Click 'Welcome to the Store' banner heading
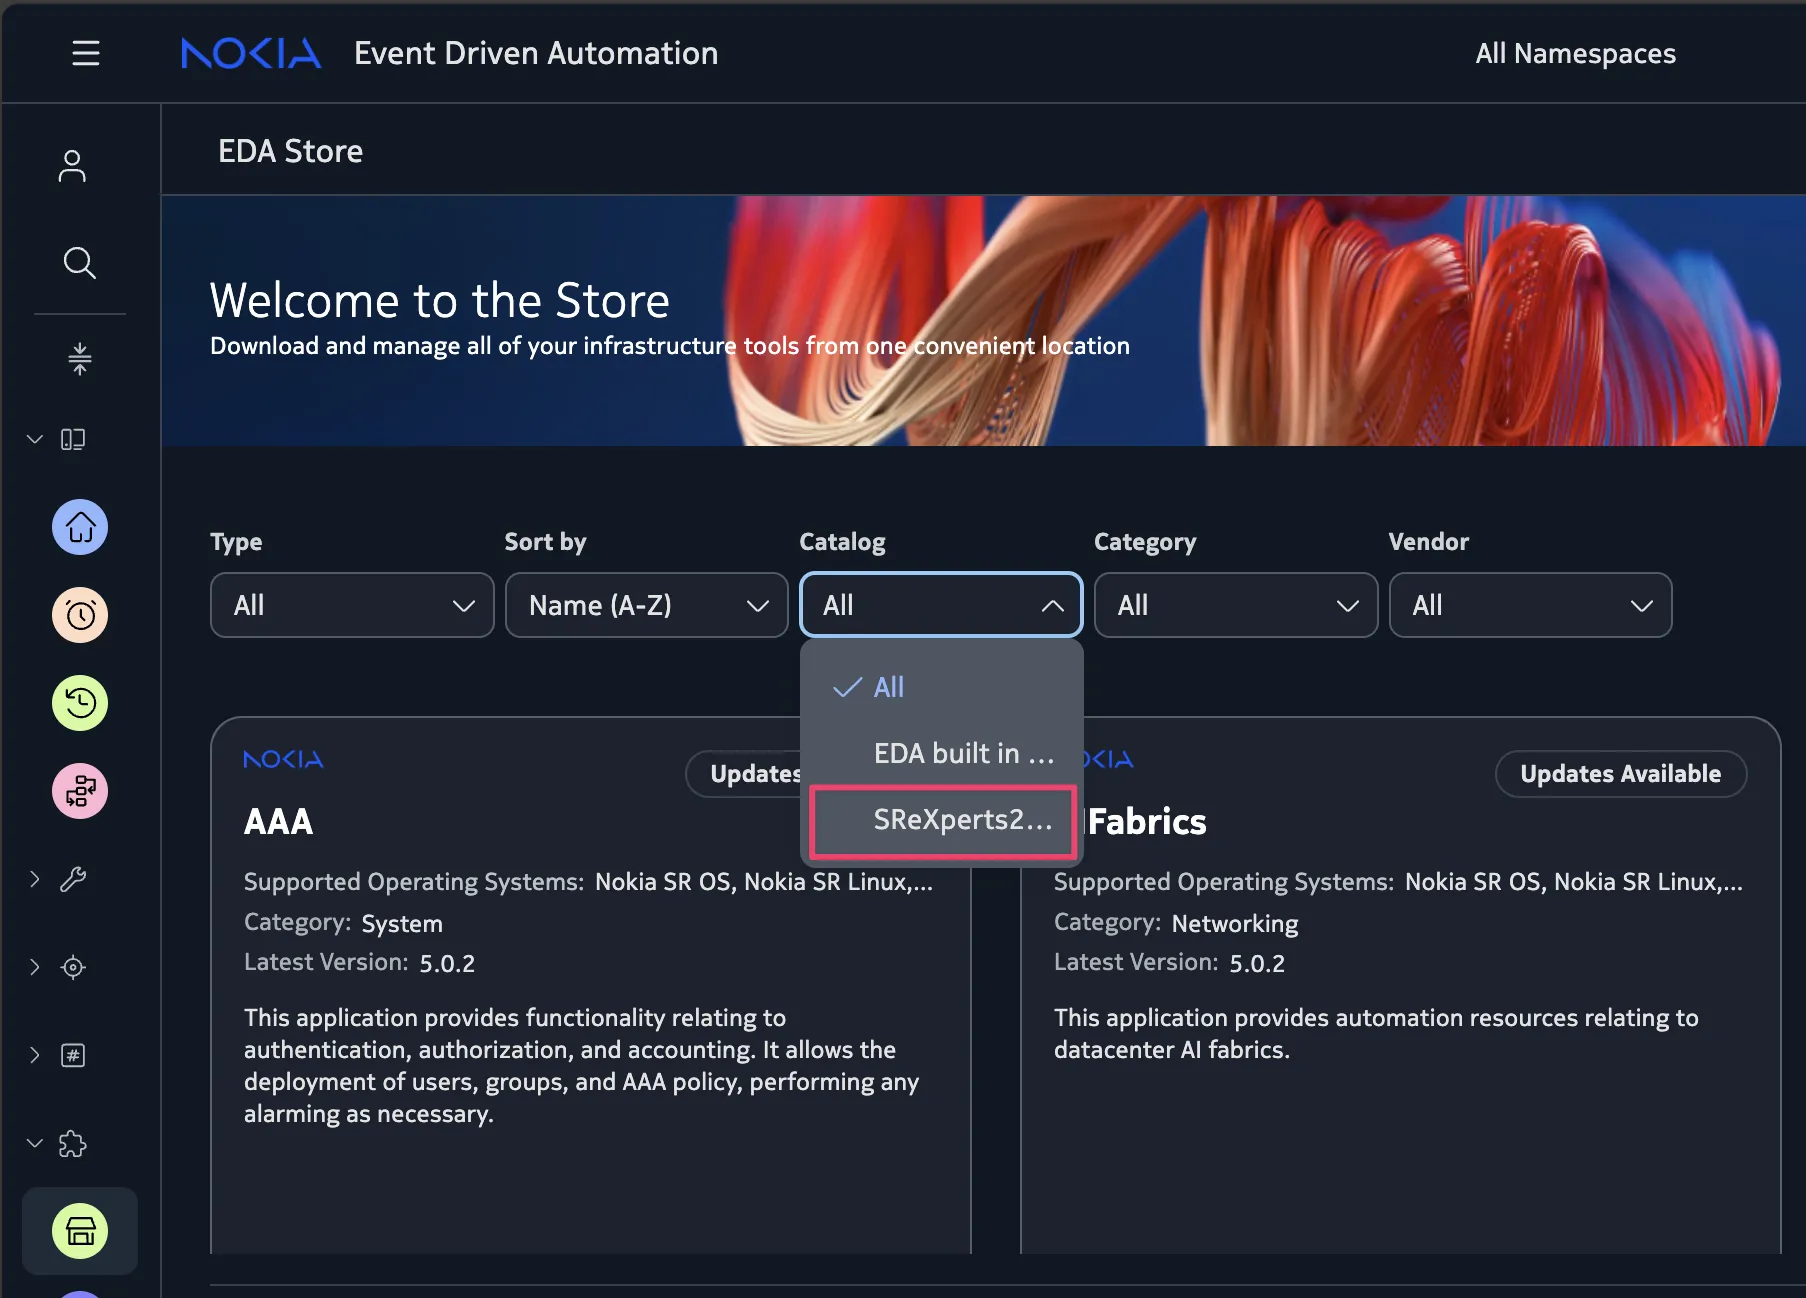This screenshot has height=1298, width=1806. (x=440, y=300)
